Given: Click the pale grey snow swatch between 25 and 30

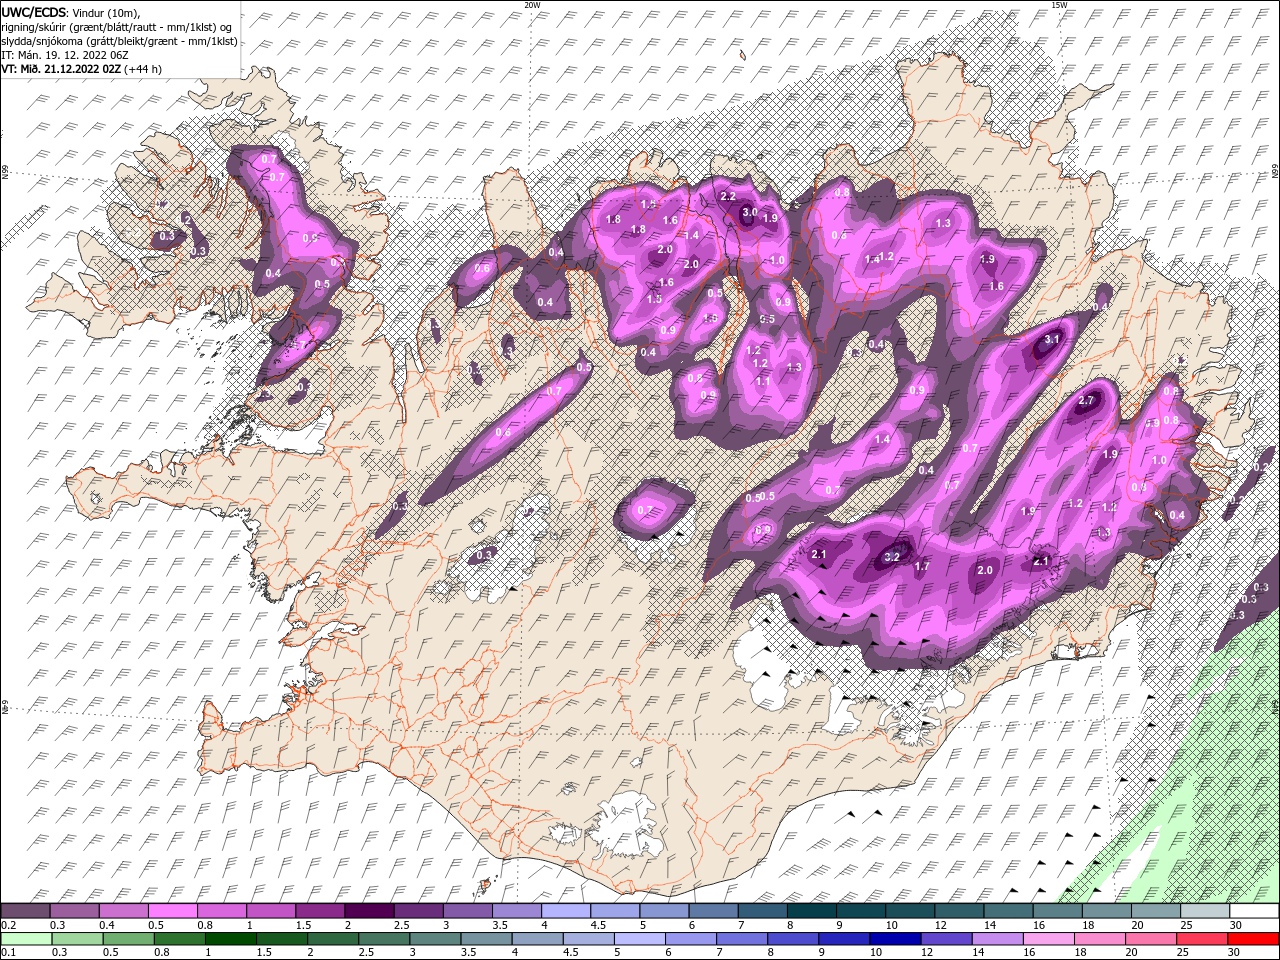Looking at the screenshot, I should pos(1206,911).
